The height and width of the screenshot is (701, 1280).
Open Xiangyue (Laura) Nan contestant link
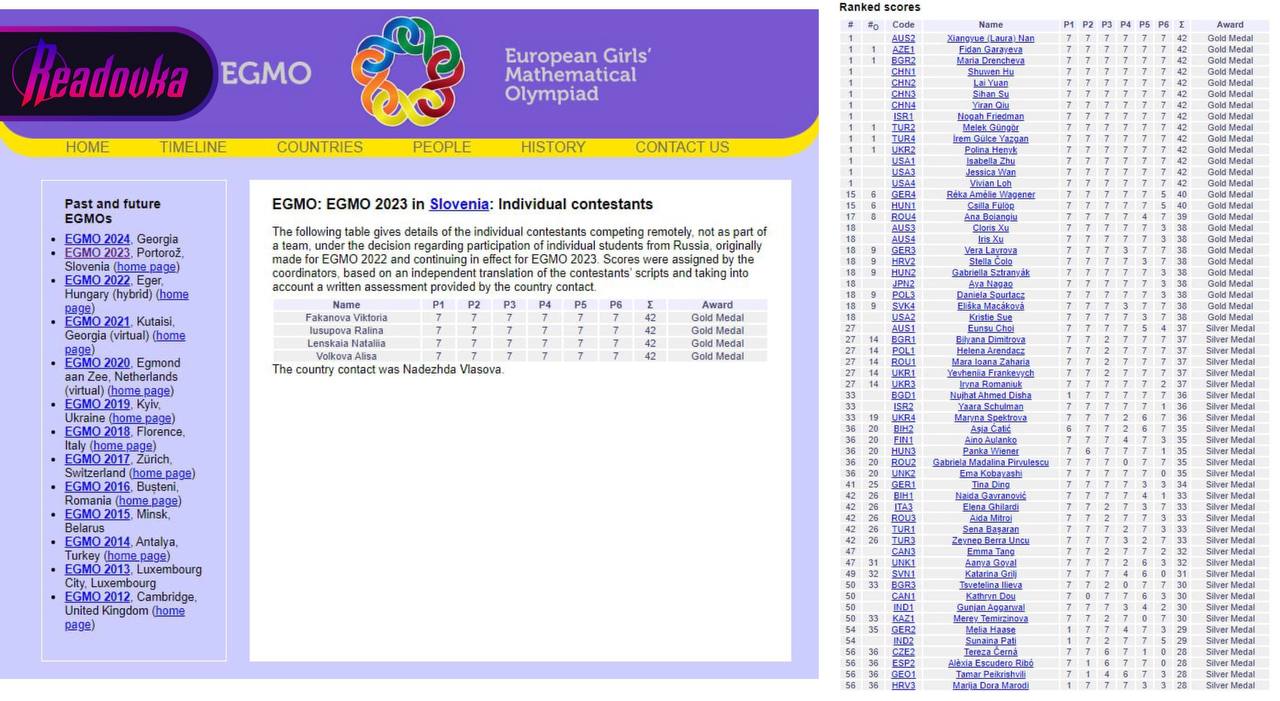pyautogui.click(x=991, y=39)
